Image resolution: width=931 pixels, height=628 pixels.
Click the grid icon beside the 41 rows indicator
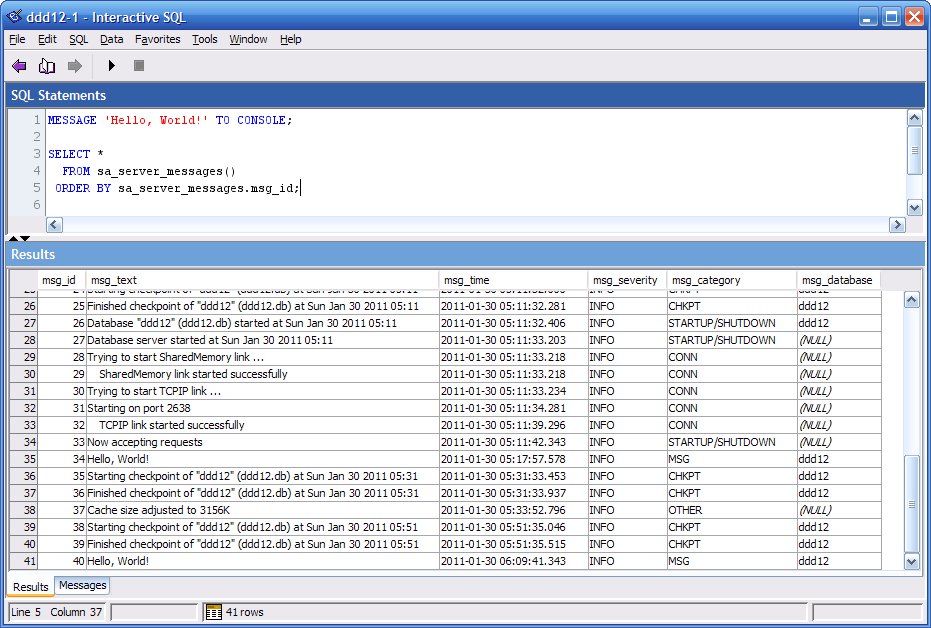click(x=213, y=610)
